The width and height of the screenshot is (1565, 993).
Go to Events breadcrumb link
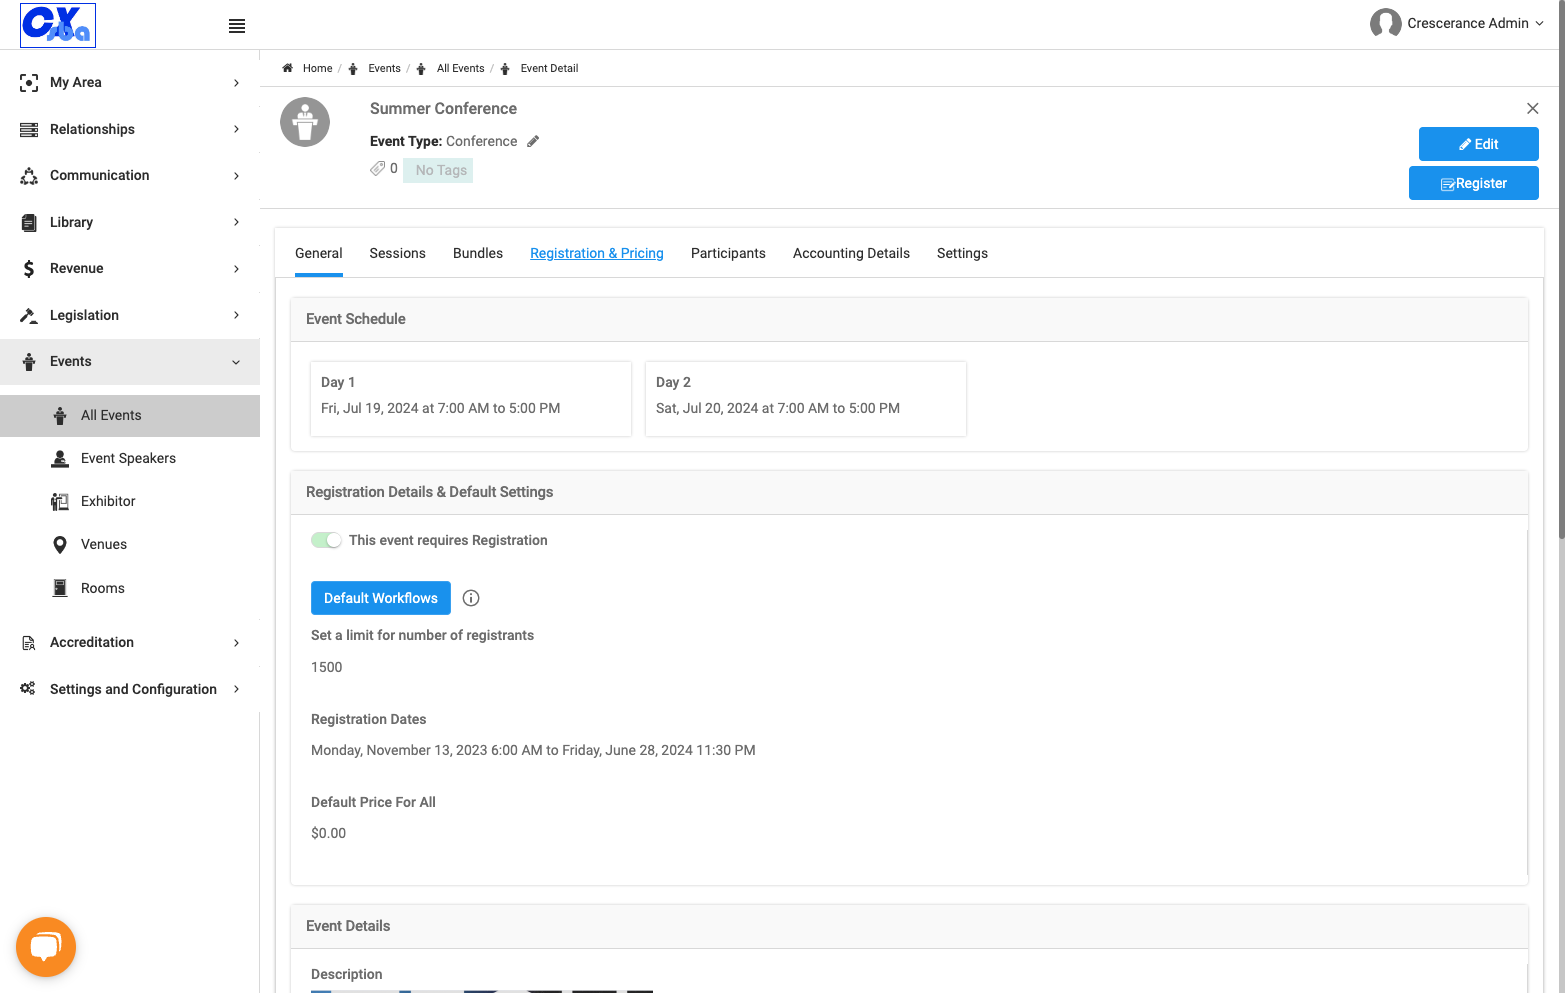point(384,68)
